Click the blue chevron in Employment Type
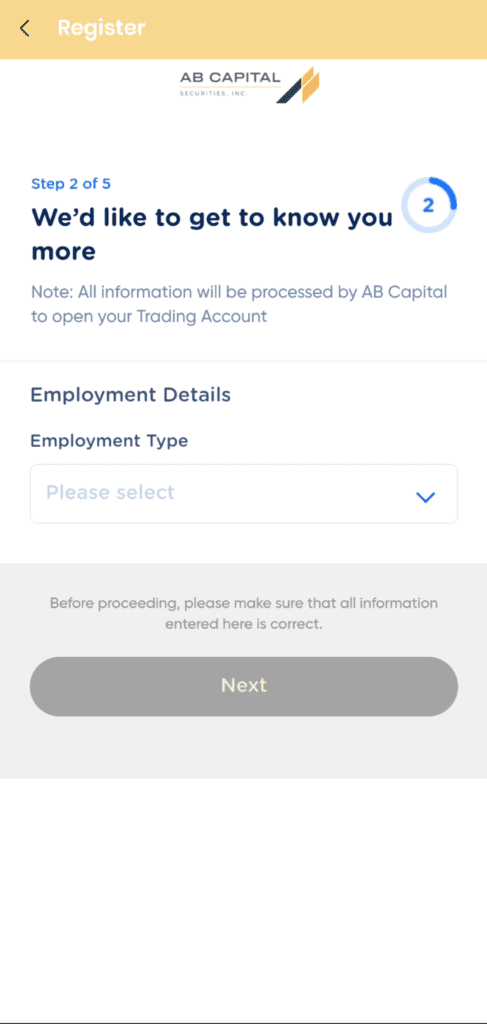 (x=426, y=497)
